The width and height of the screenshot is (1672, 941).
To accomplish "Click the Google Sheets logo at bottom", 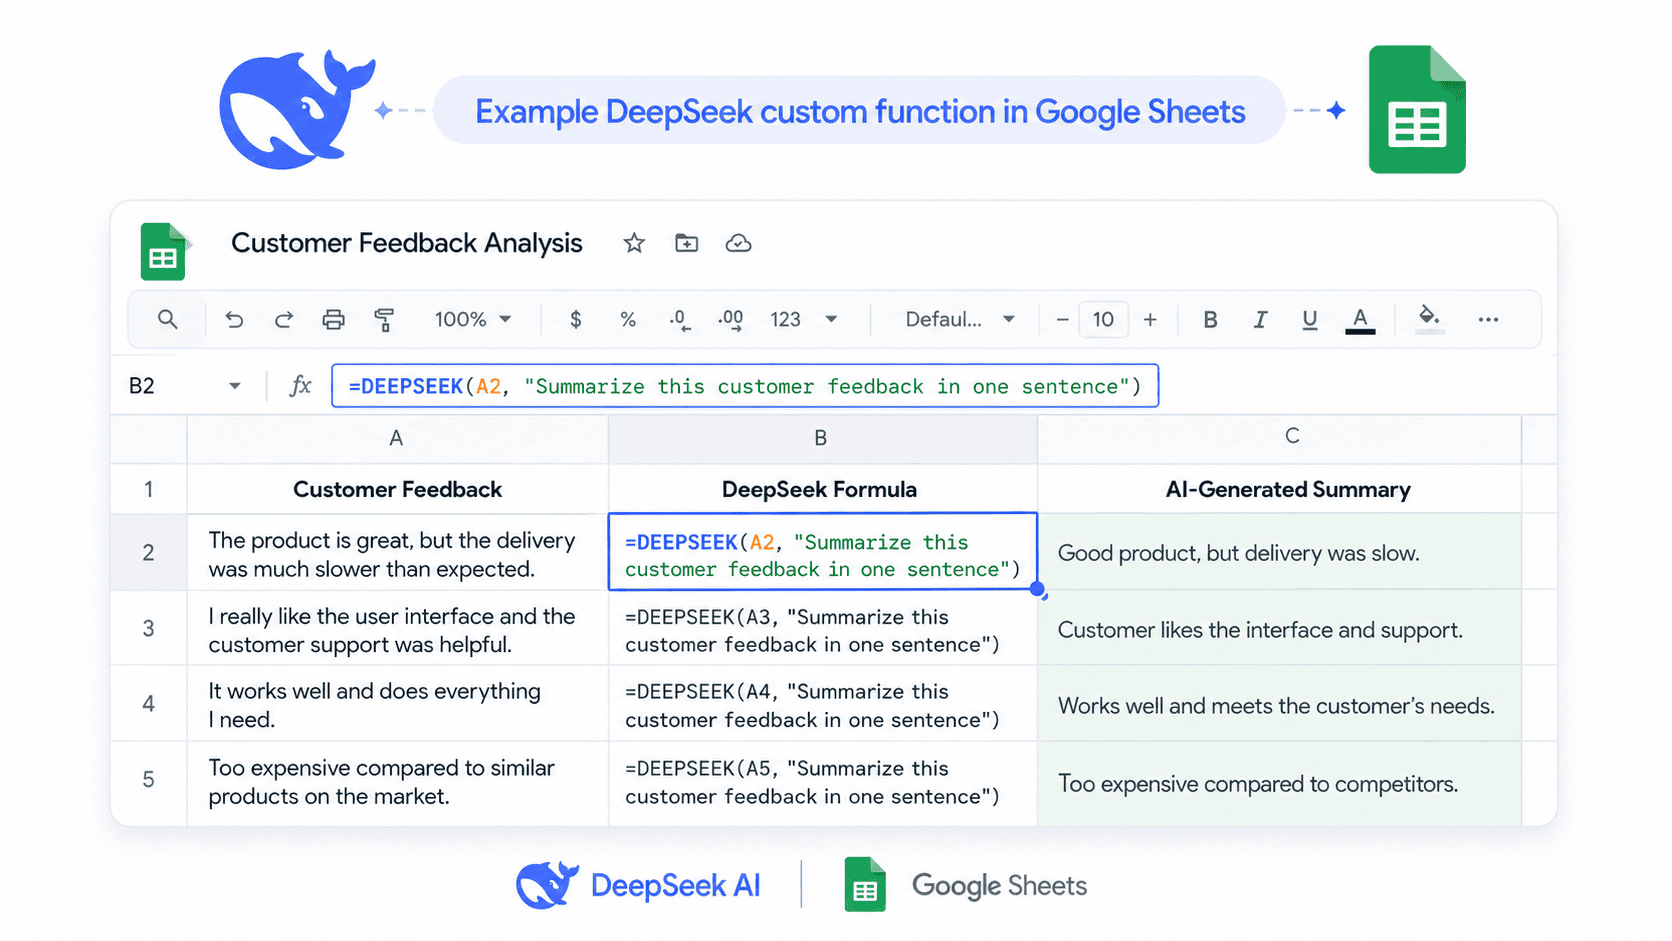I will coord(965,885).
